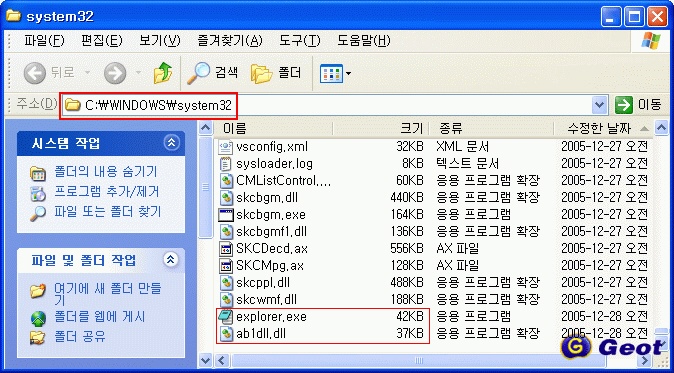Collapse the 파일 및 폴더 작업 panel
Image resolution: width=674 pixels, height=373 pixels.
pyautogui.click(x=172, y=260)
